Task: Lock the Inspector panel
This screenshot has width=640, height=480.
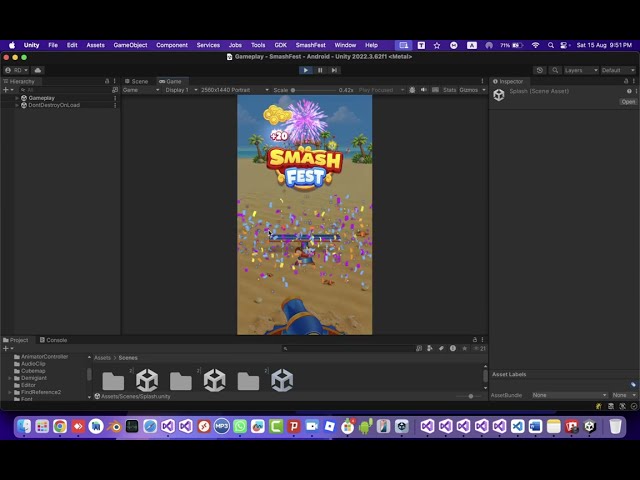Action: pos(626,81)
